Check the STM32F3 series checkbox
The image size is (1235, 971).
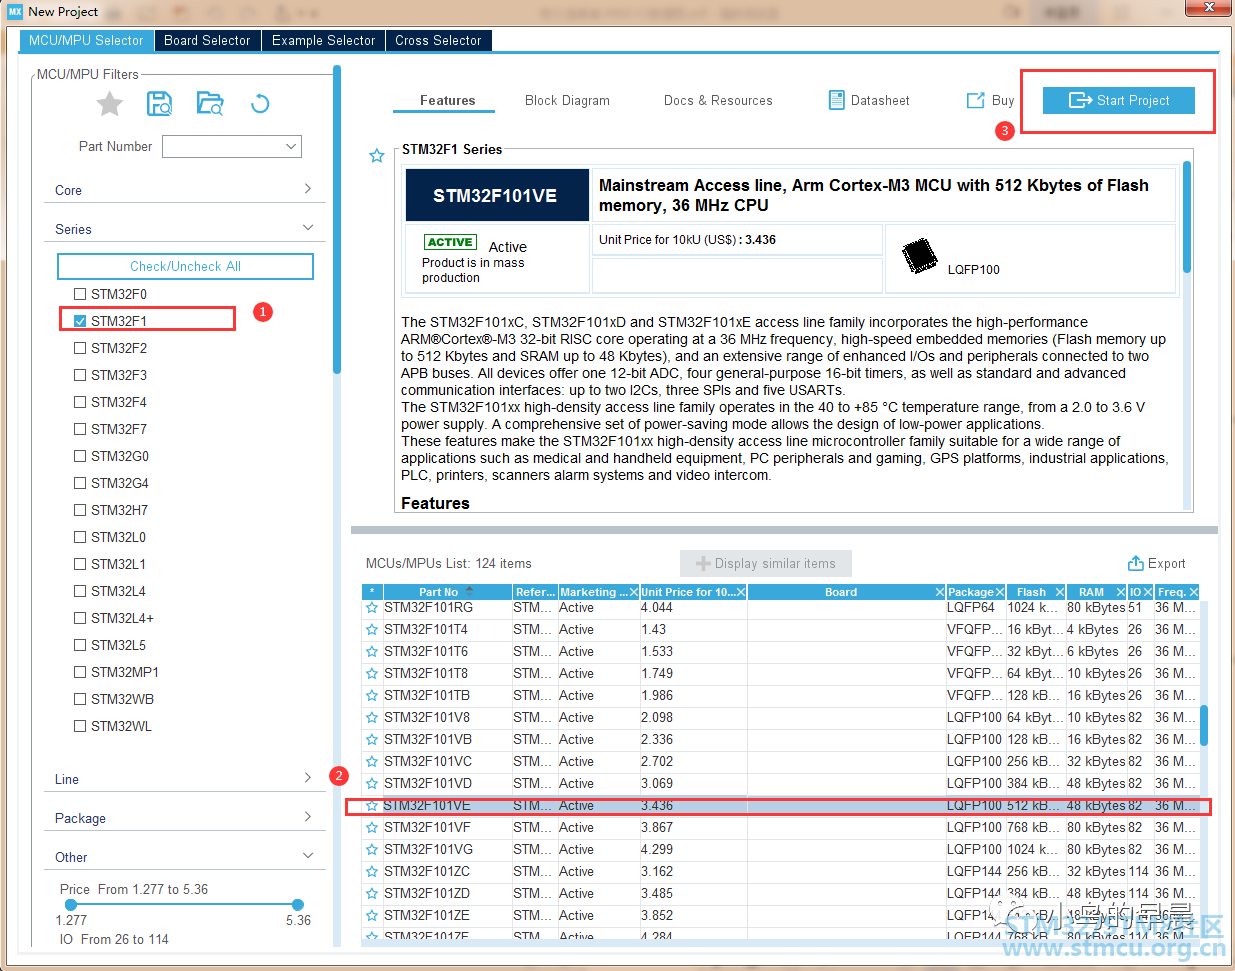point(80,375)
